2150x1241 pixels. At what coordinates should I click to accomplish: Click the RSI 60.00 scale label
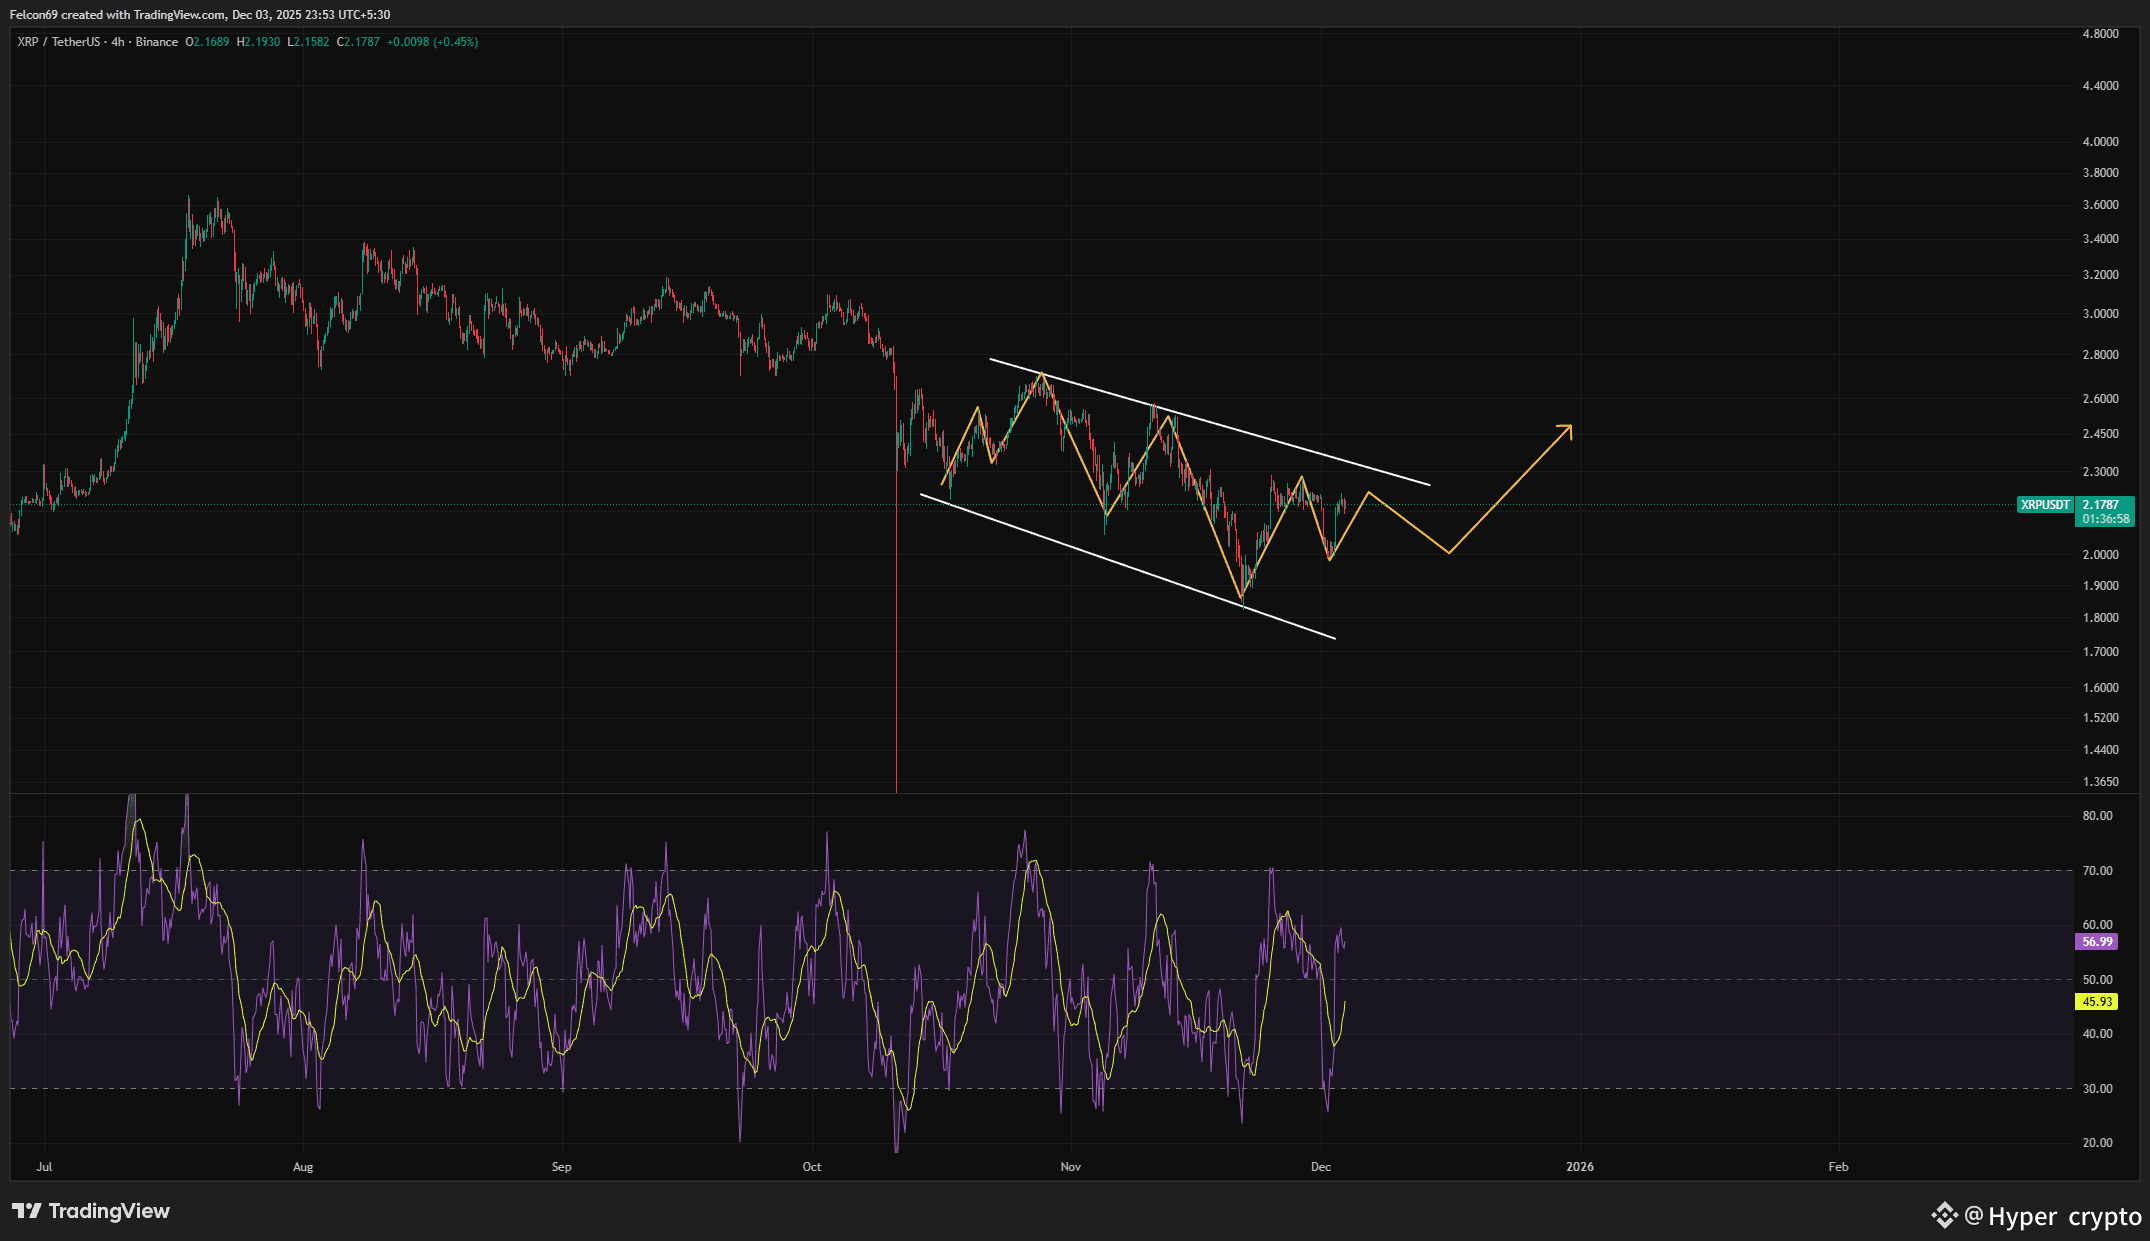2097,925
